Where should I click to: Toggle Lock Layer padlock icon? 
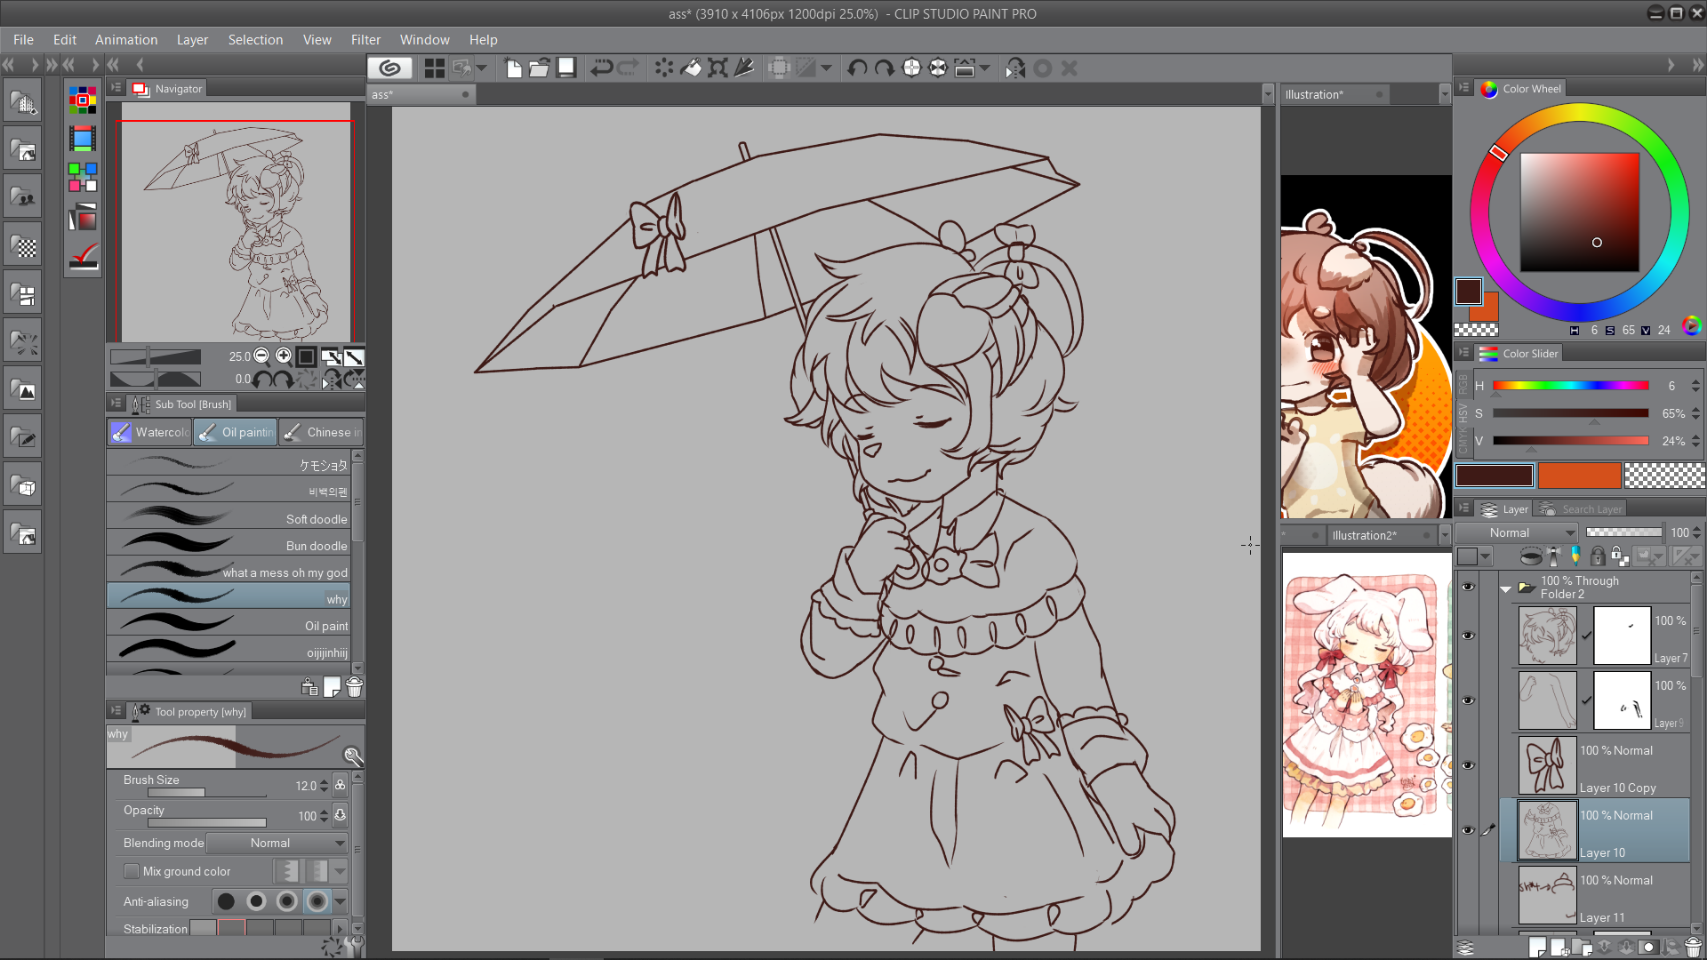(1598, 556)
